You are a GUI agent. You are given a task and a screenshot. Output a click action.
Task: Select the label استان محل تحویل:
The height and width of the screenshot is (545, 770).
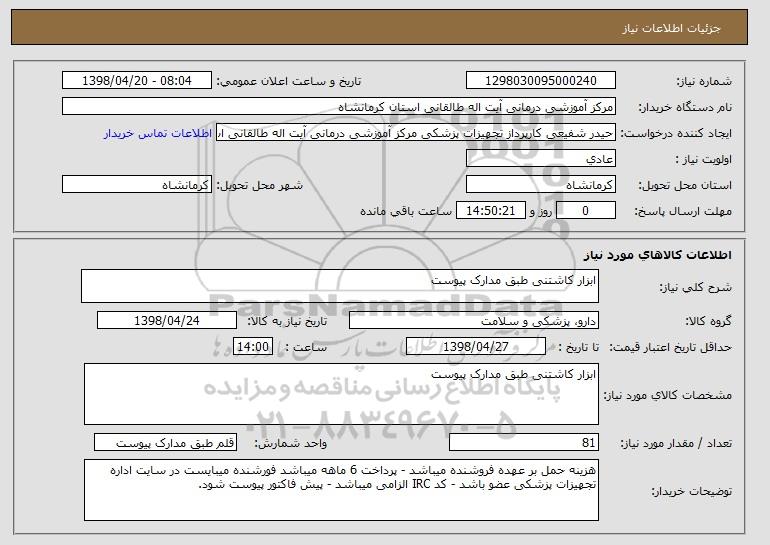pos(685,186)
